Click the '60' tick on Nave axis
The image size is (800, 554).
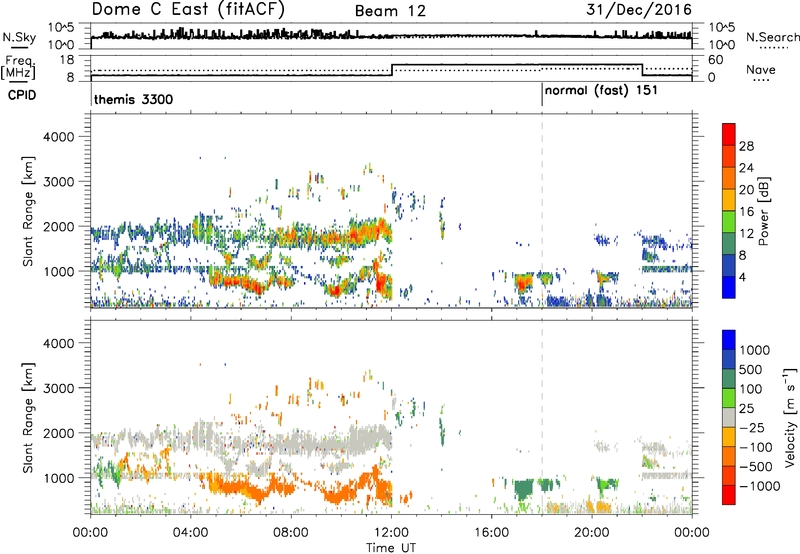click(x=716, y=60)
